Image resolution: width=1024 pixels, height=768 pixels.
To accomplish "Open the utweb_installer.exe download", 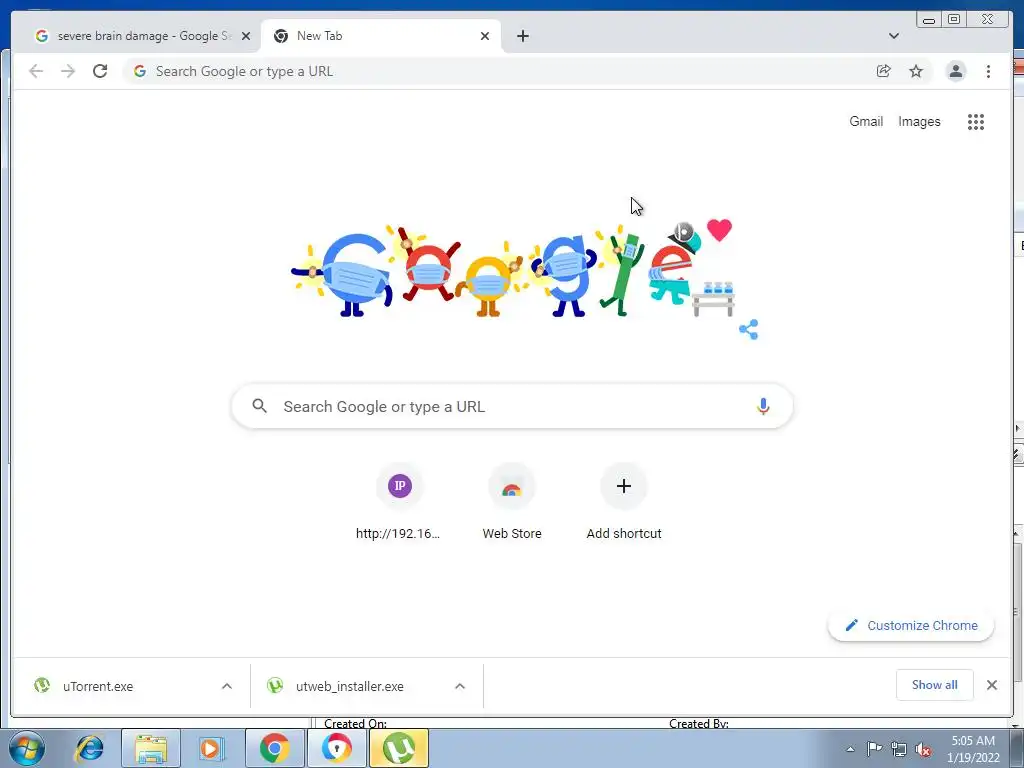I will coord(349,686).
